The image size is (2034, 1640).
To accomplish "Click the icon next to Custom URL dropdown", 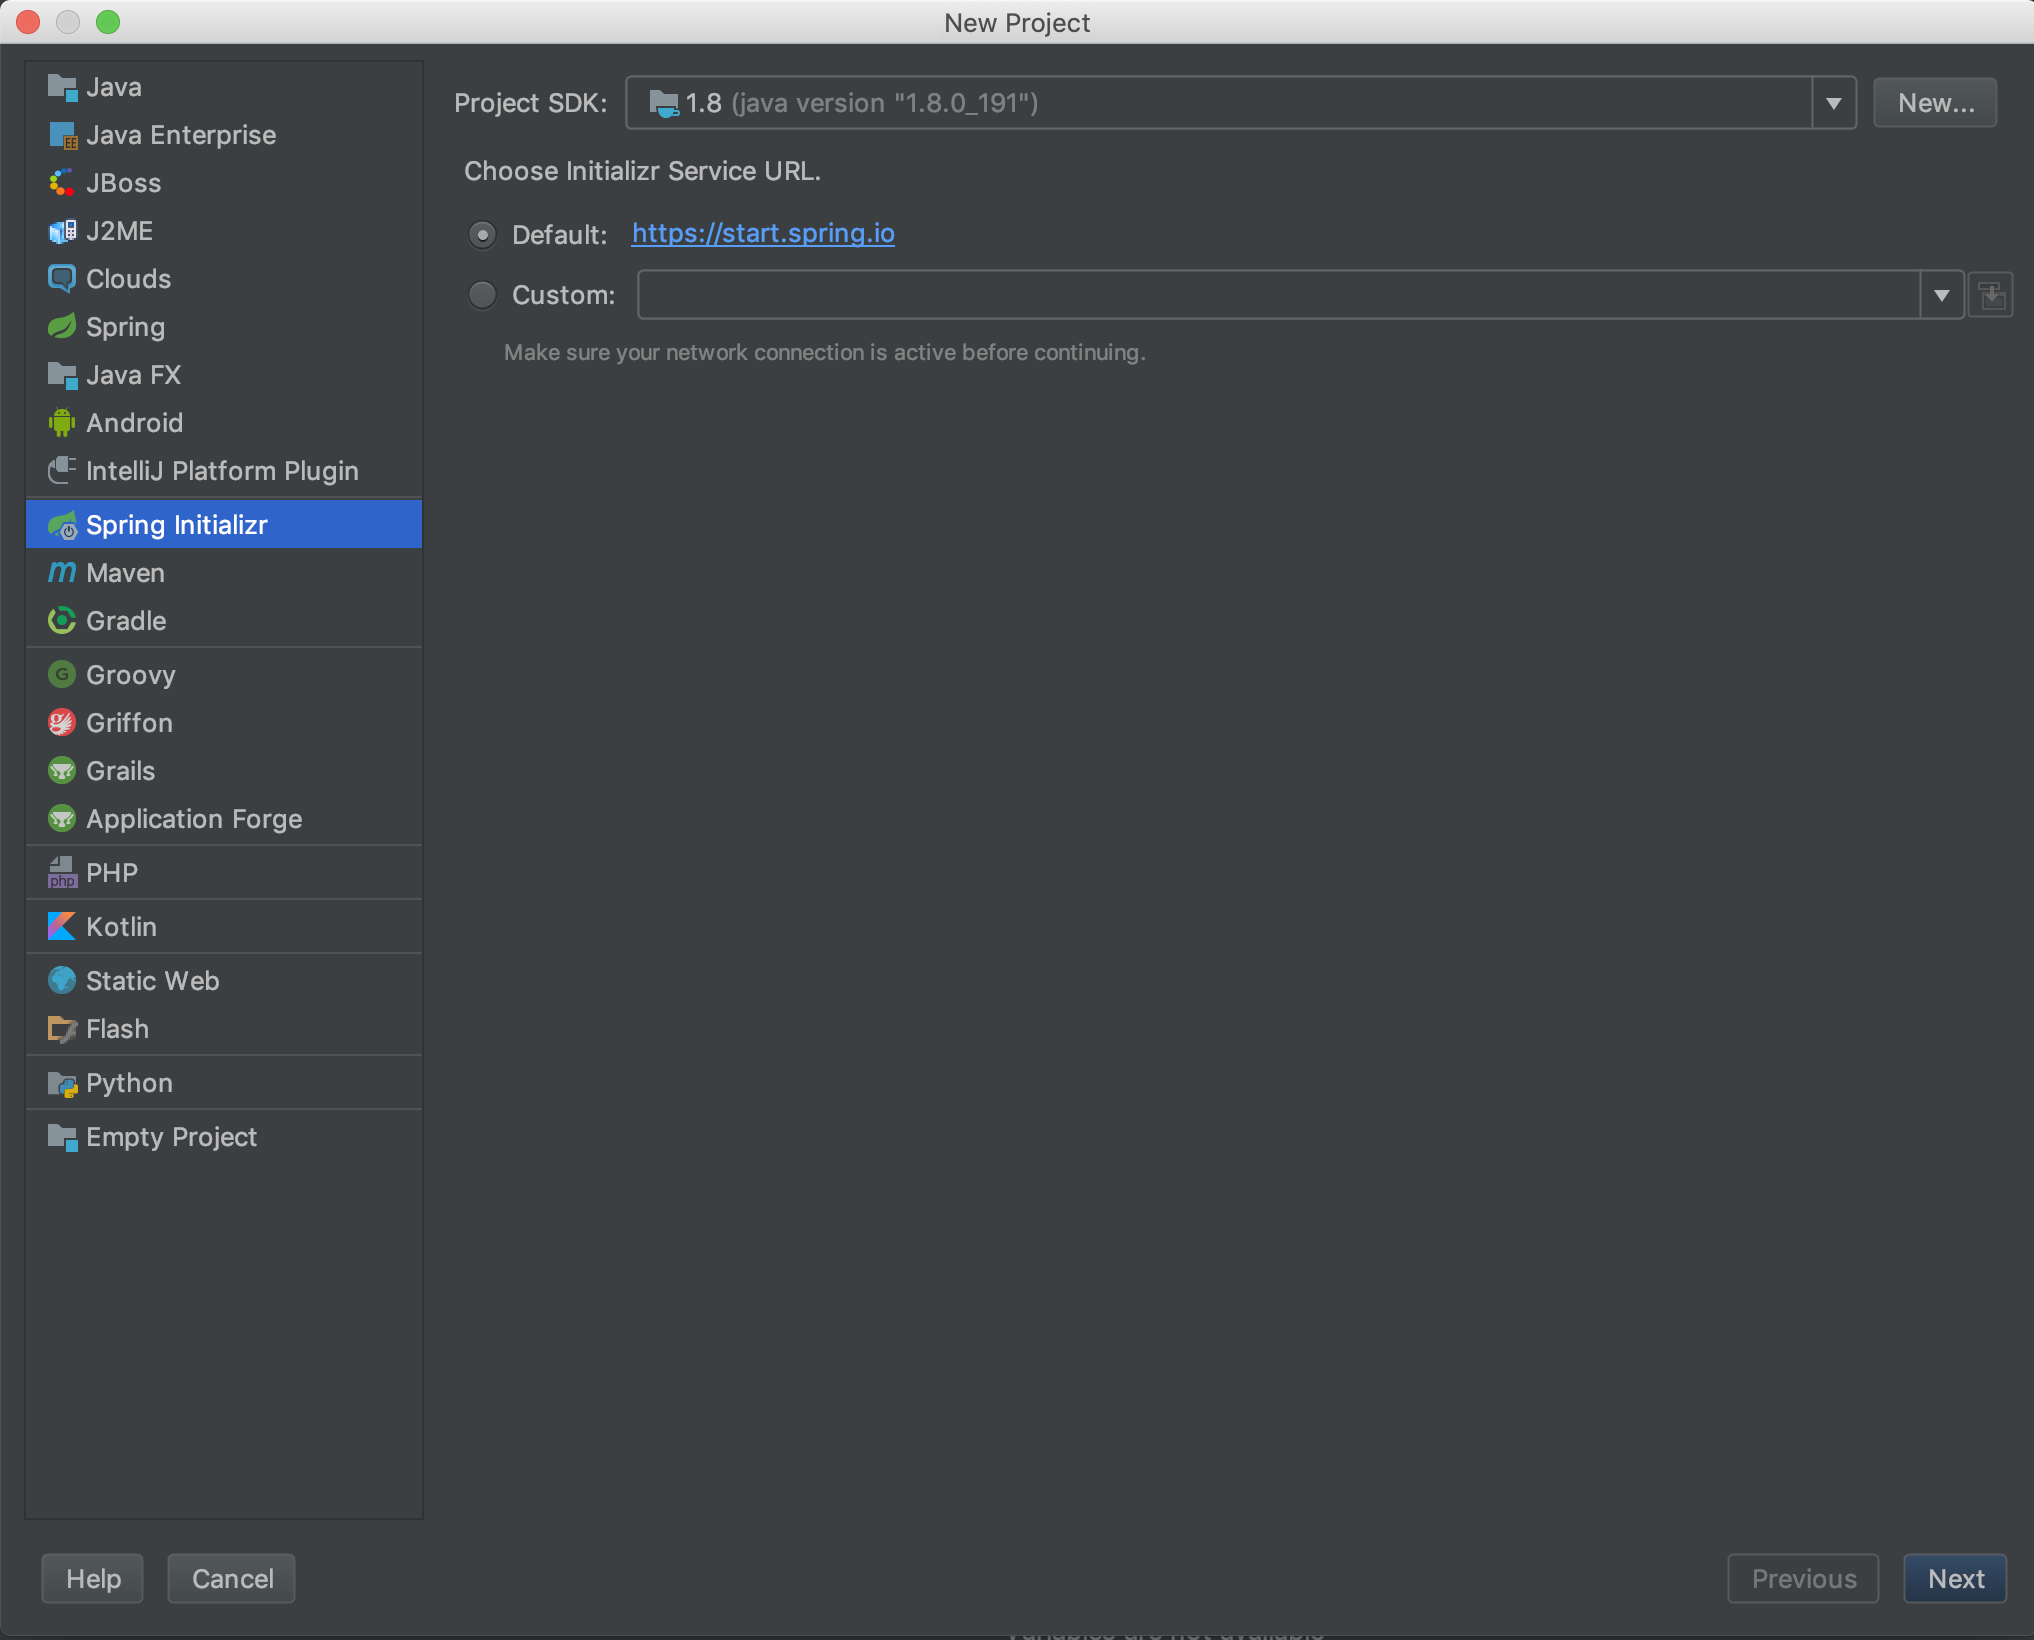I will click(1991, 295).
